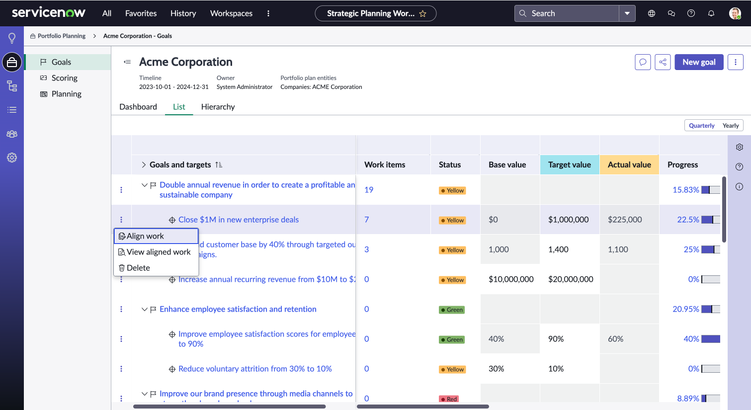Click the share icon button near New goal

(x=663, y=62)
